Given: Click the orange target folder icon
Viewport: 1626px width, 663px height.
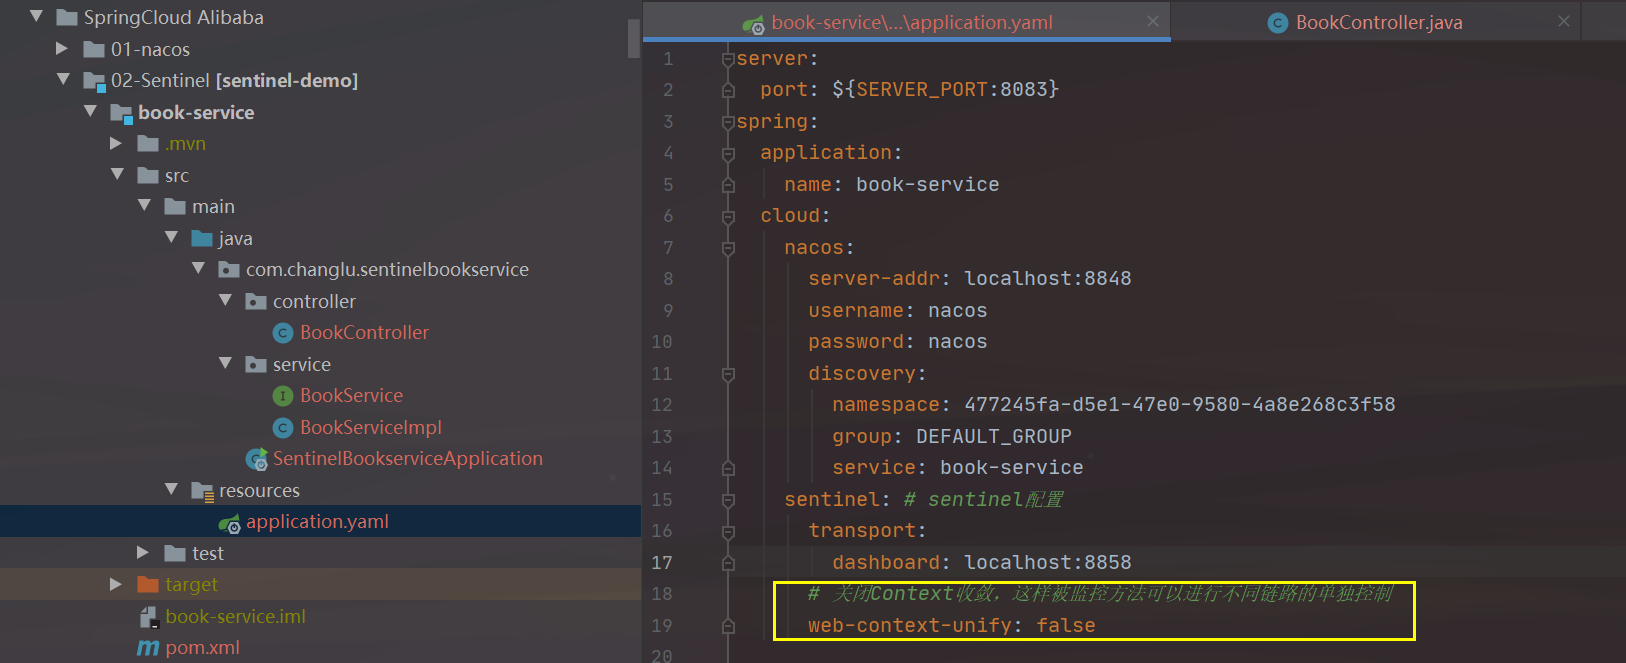Looking at the screenshot, I should (148, 584).
